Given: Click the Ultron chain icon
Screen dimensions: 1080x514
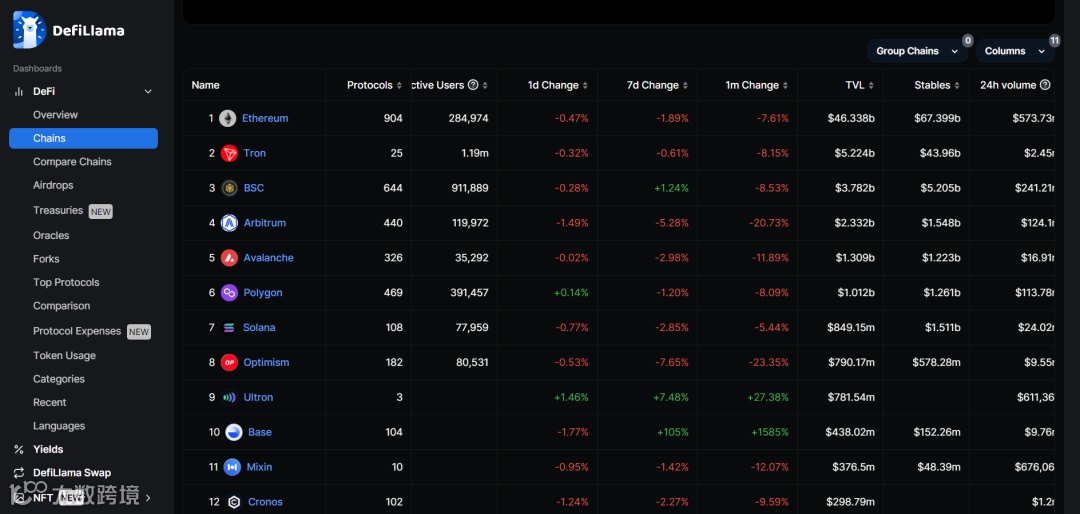Looking at the screenshot, I should pos(229,398).
